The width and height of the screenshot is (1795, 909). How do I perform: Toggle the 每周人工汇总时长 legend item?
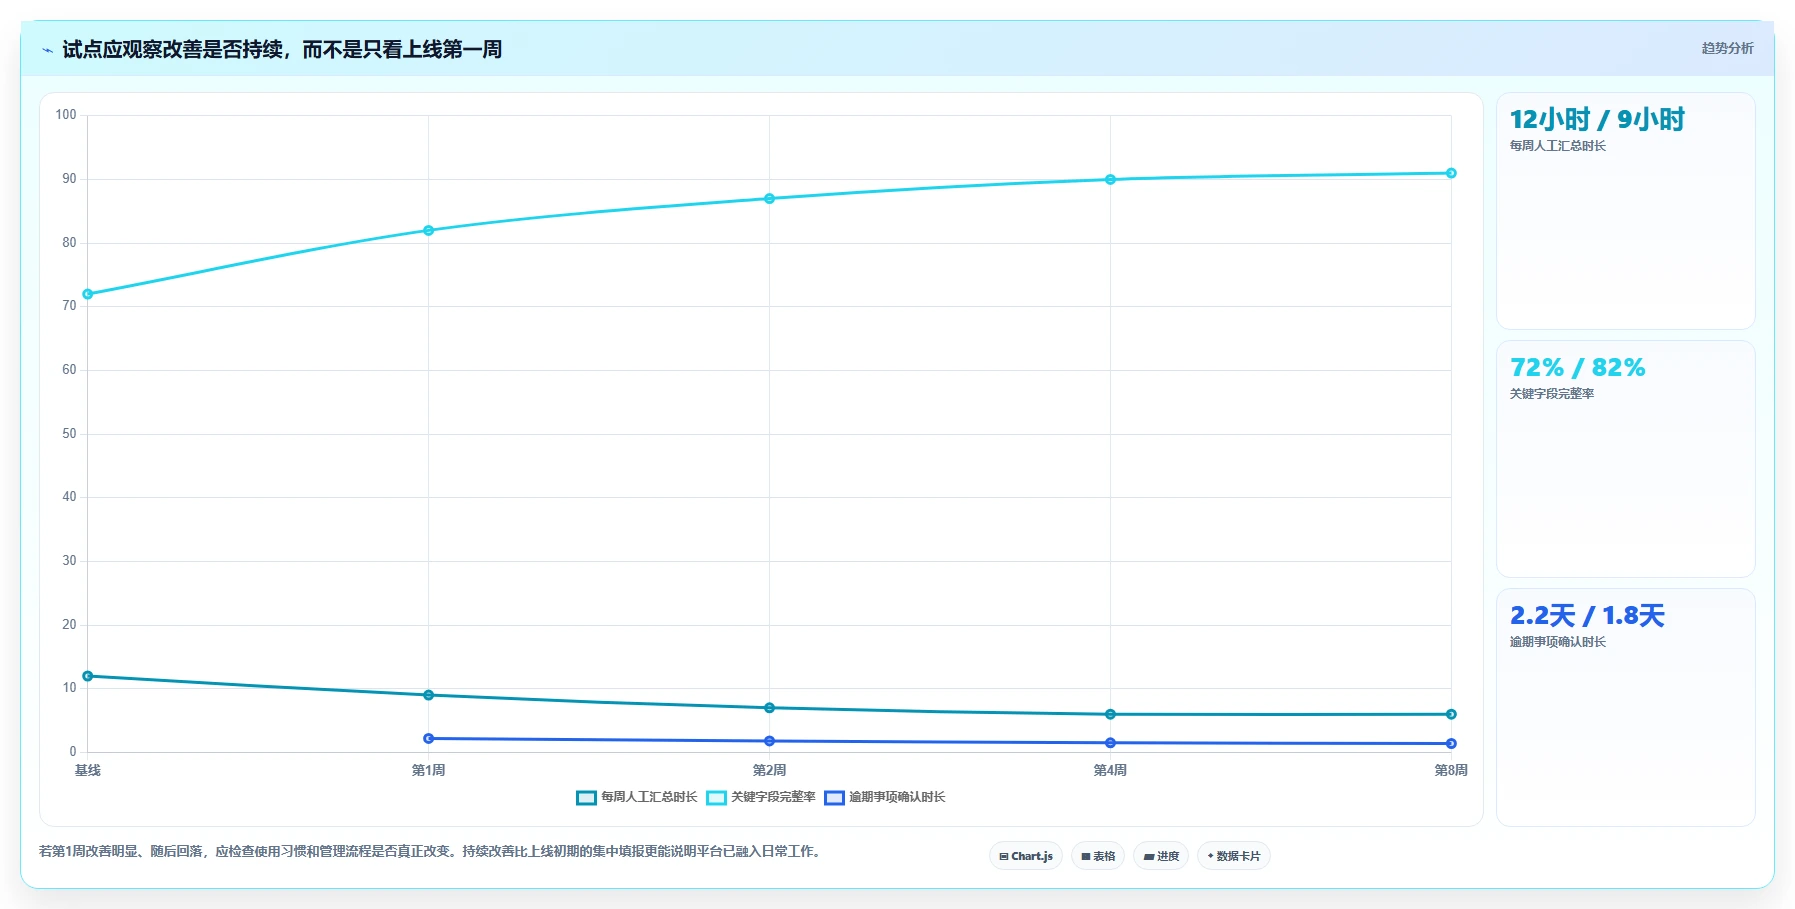(636, 797)
